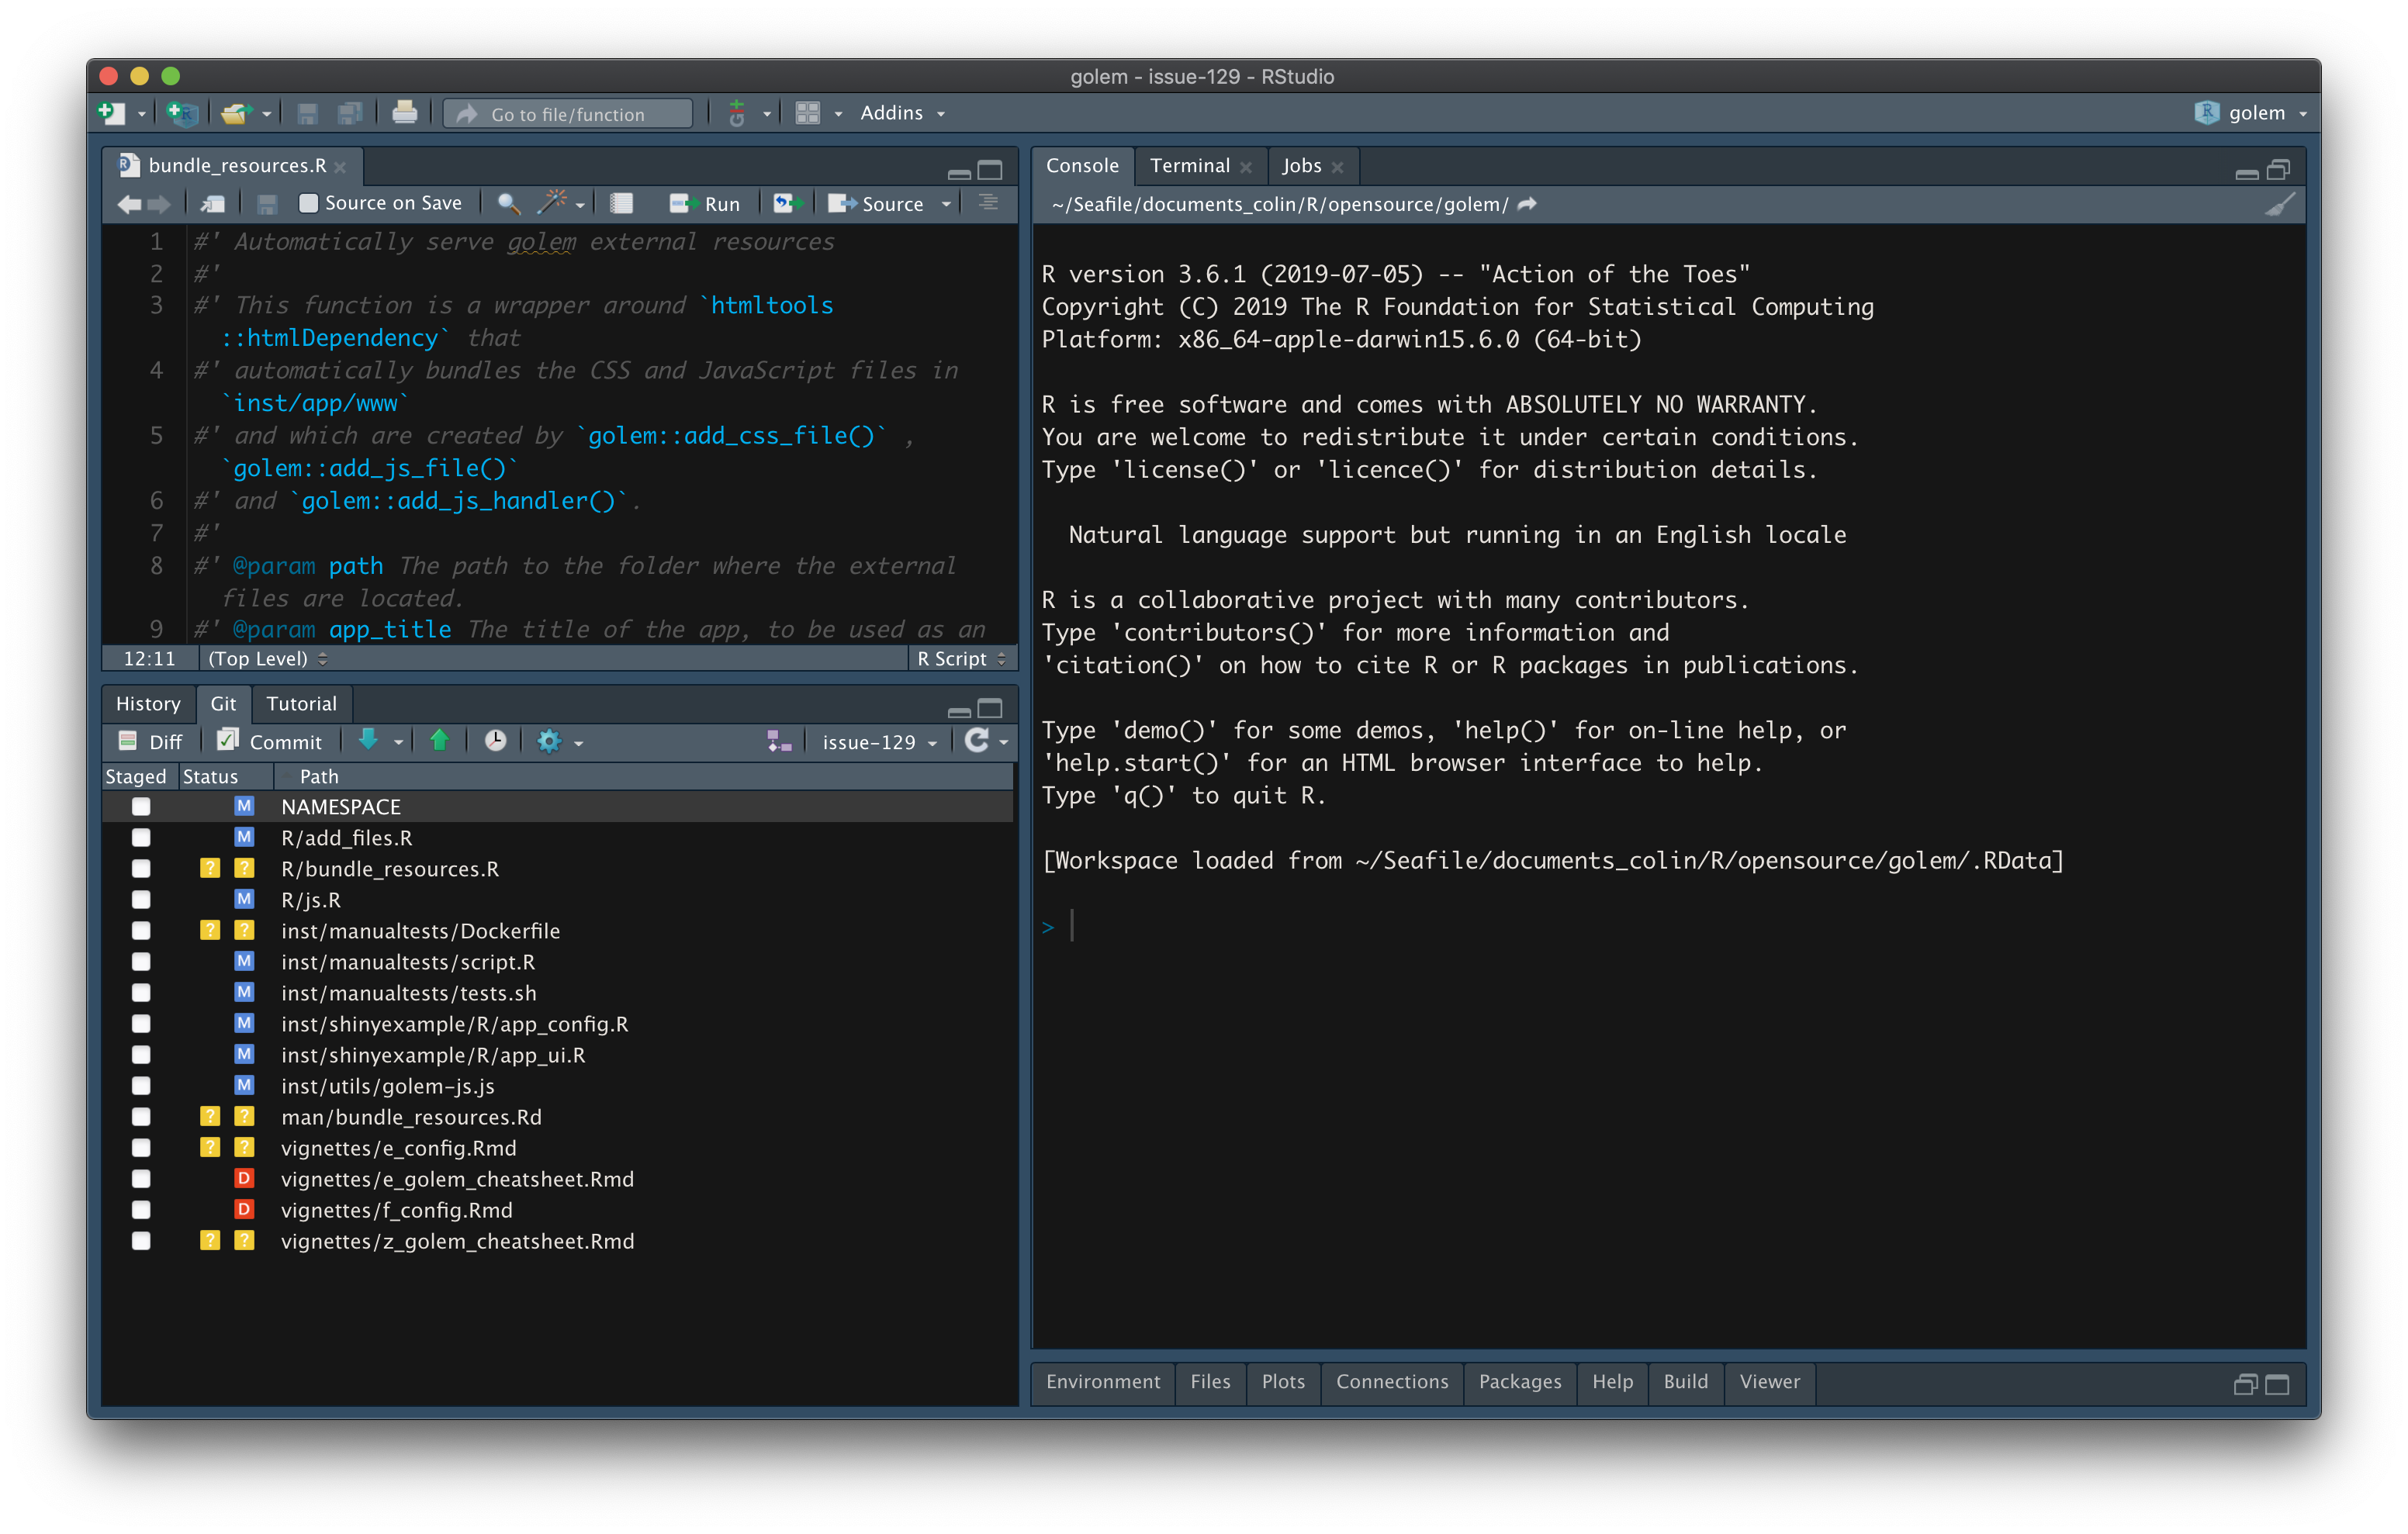Clear the console with the broom icon

2281,203
